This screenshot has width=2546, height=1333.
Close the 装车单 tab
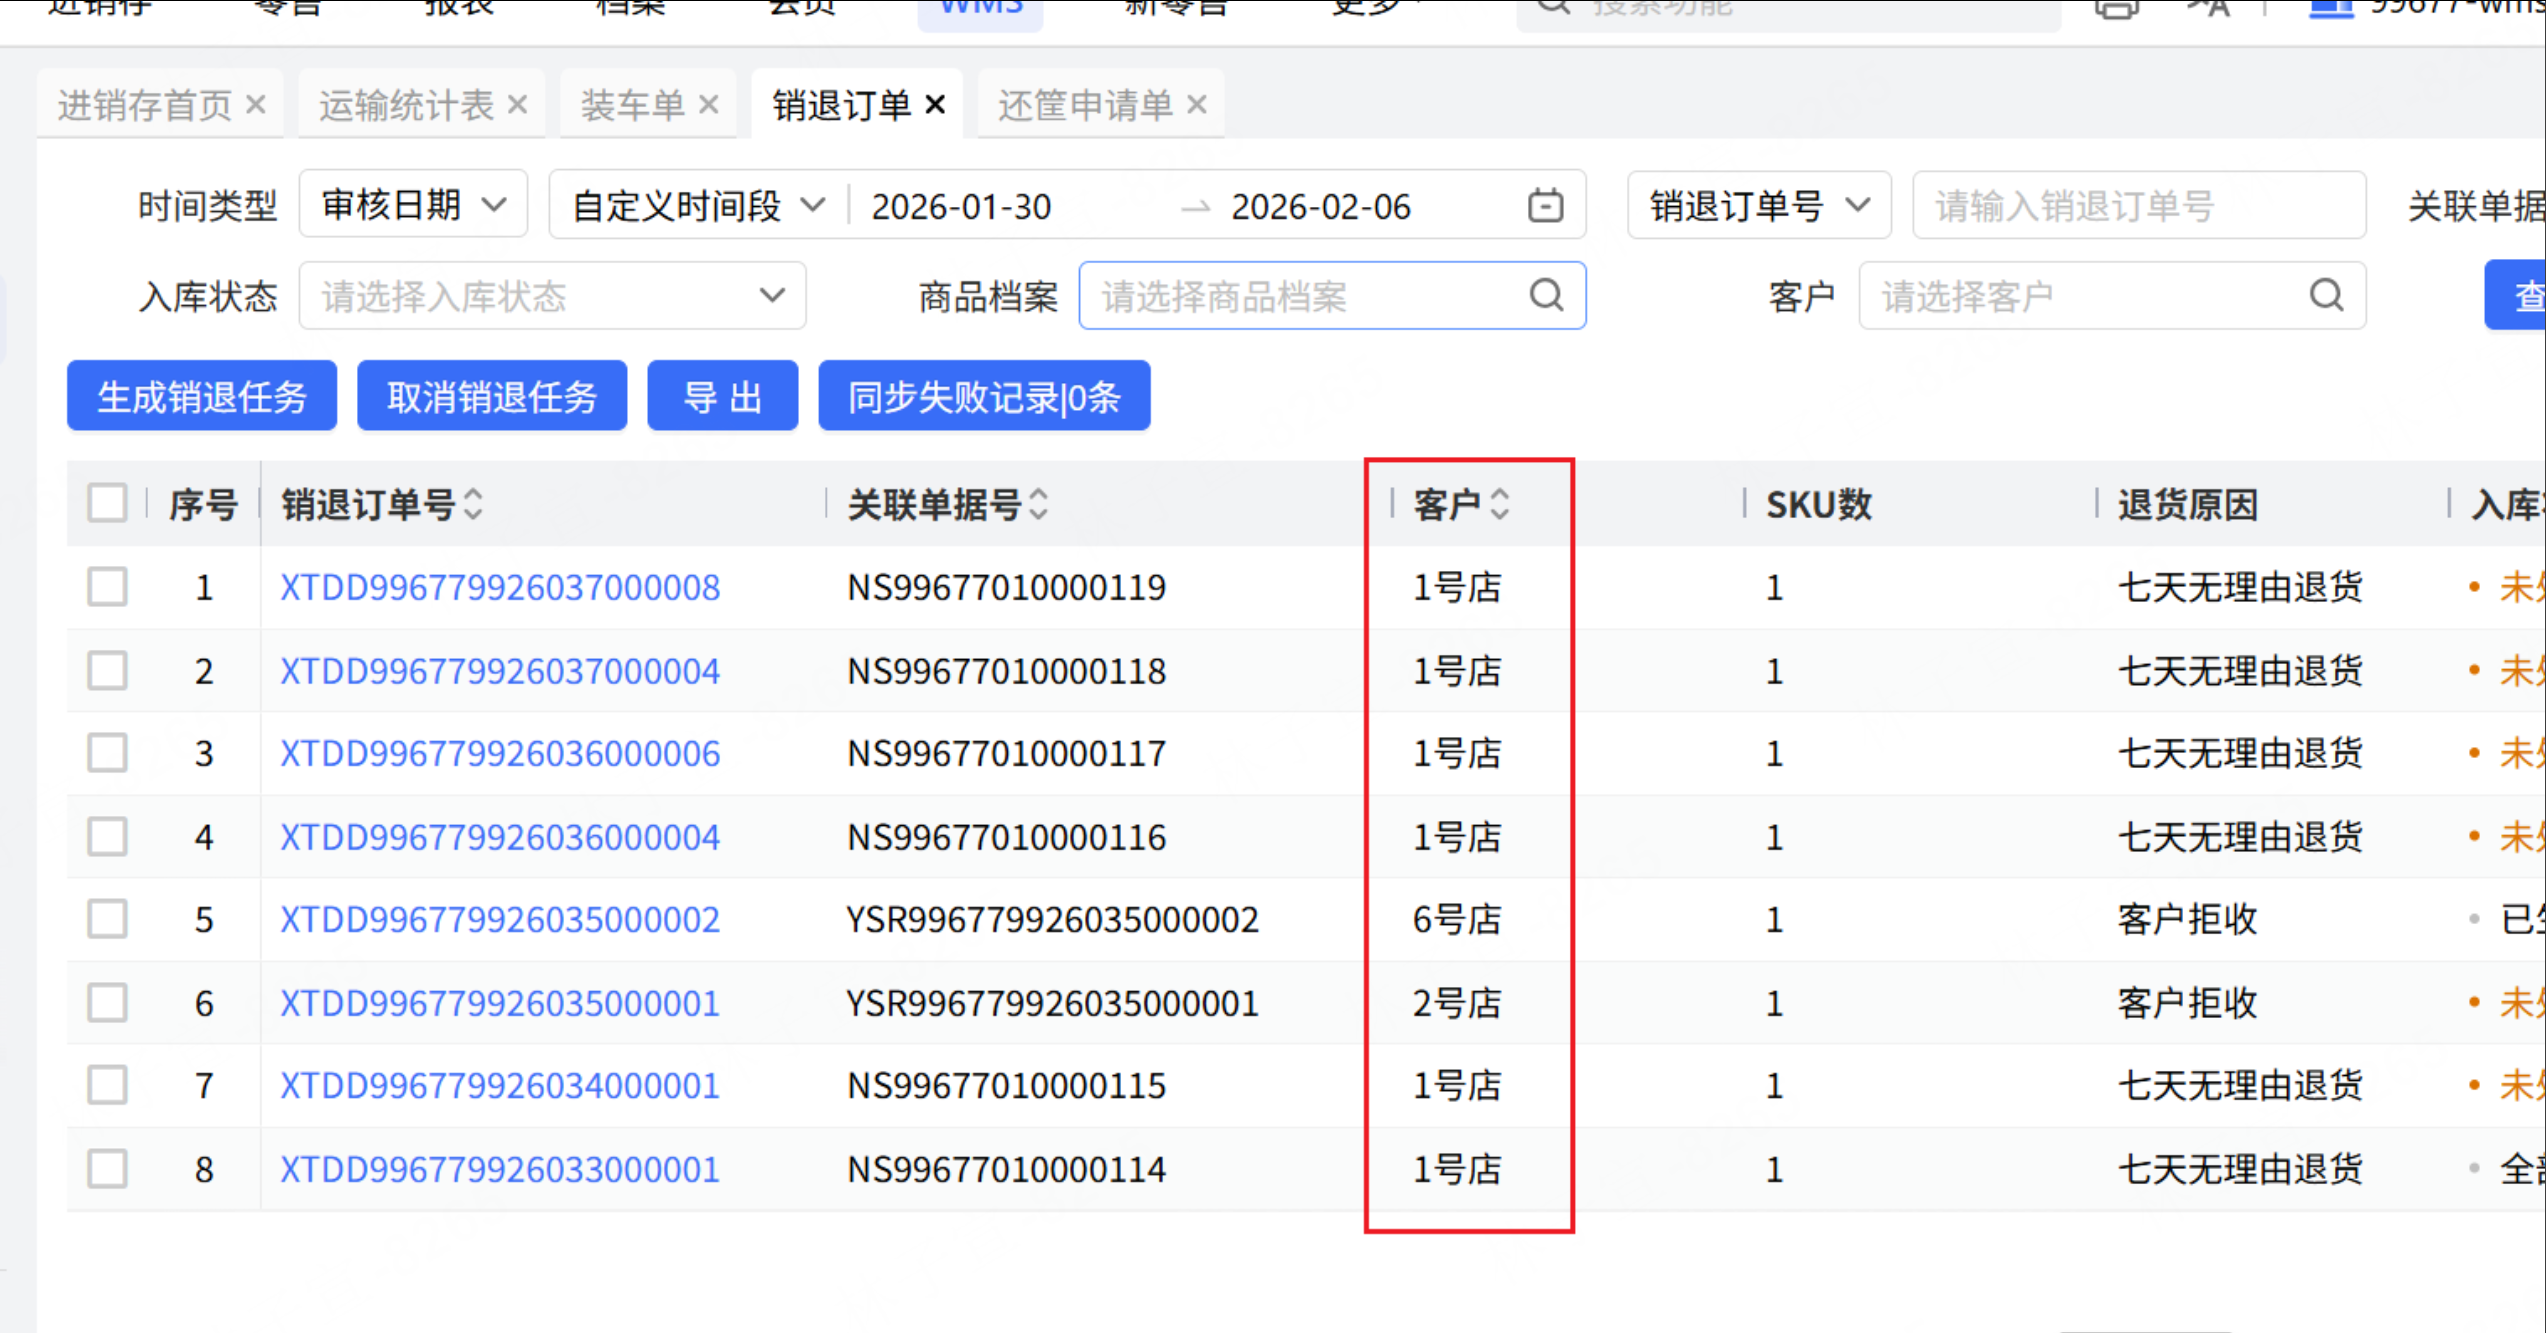[709, 105]
